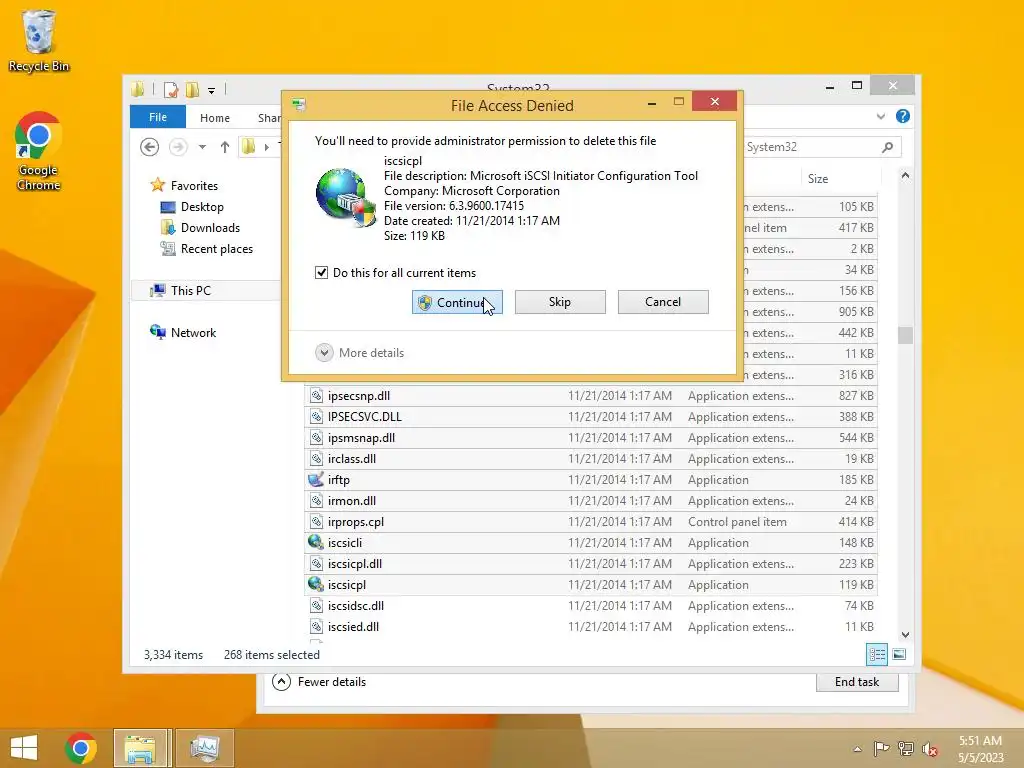This screenshot has height=768, width=1024.
Task: Switch to Task Manager taskbar button
Action: pos(204,748)
